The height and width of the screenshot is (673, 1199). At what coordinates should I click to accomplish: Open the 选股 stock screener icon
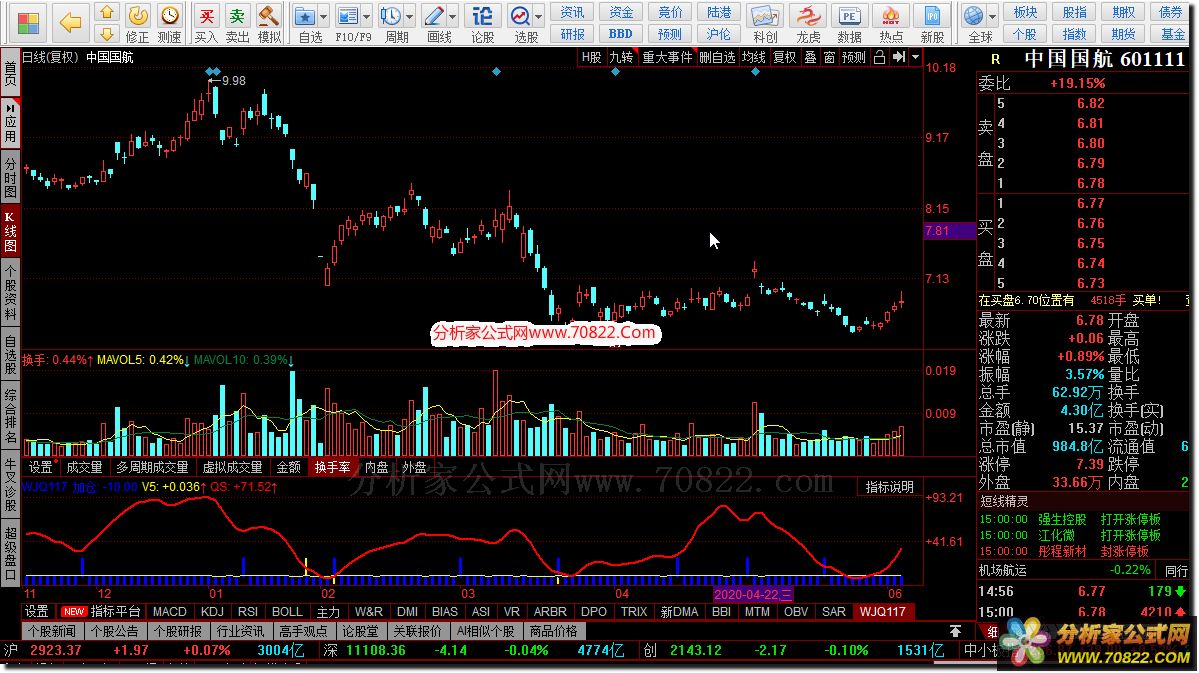(520, 16)
